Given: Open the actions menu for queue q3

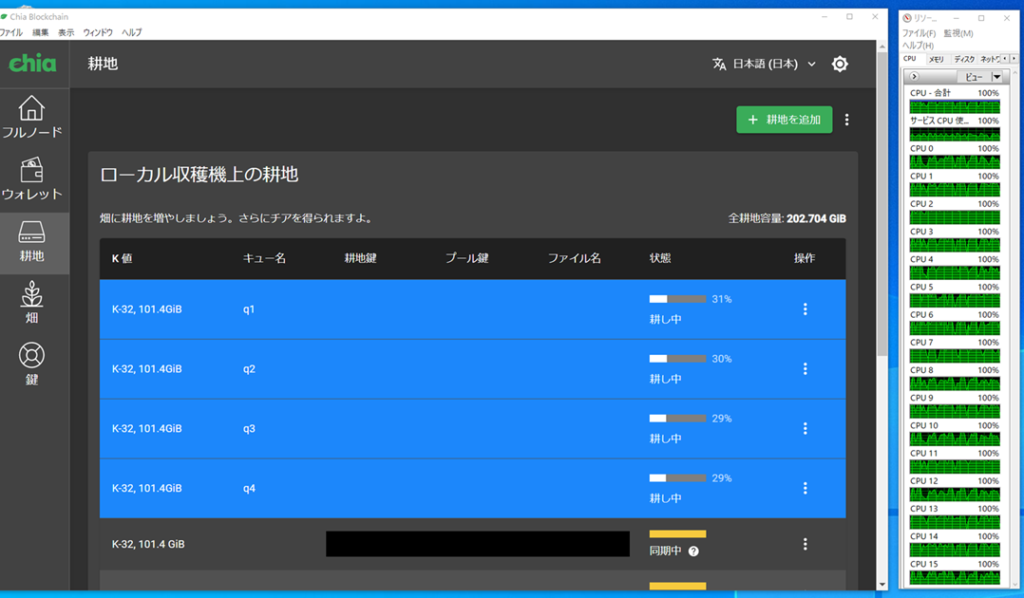Looking at the screenshot, I should (x=805, y=428).
